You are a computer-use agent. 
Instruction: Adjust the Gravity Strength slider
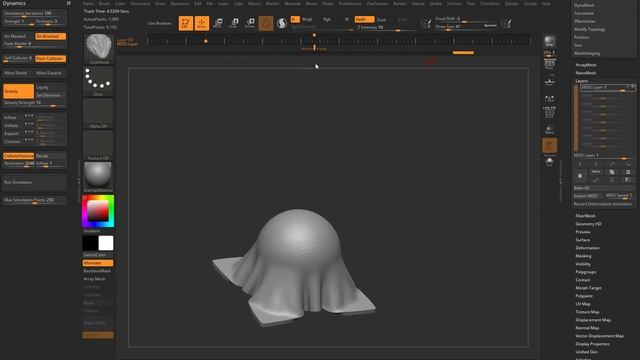pyautogui.click(x=35, y=103)
